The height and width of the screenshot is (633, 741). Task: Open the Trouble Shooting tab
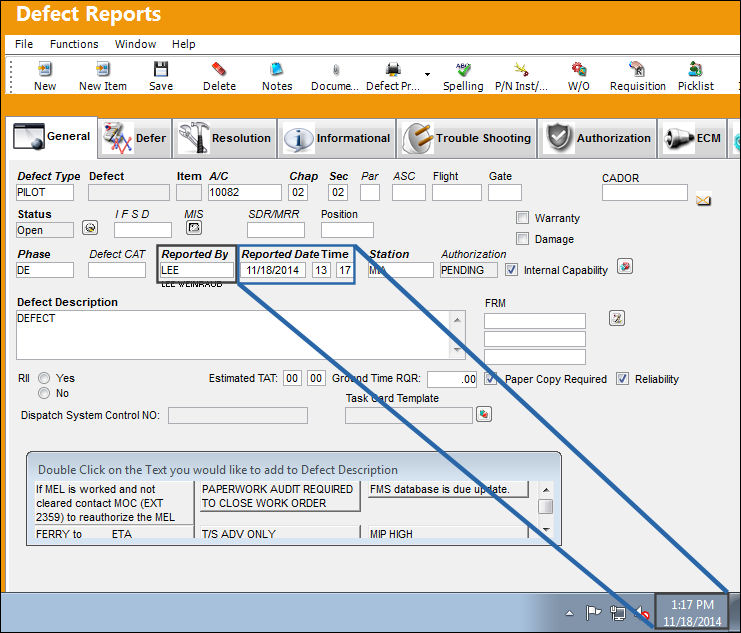coord(467,138)
